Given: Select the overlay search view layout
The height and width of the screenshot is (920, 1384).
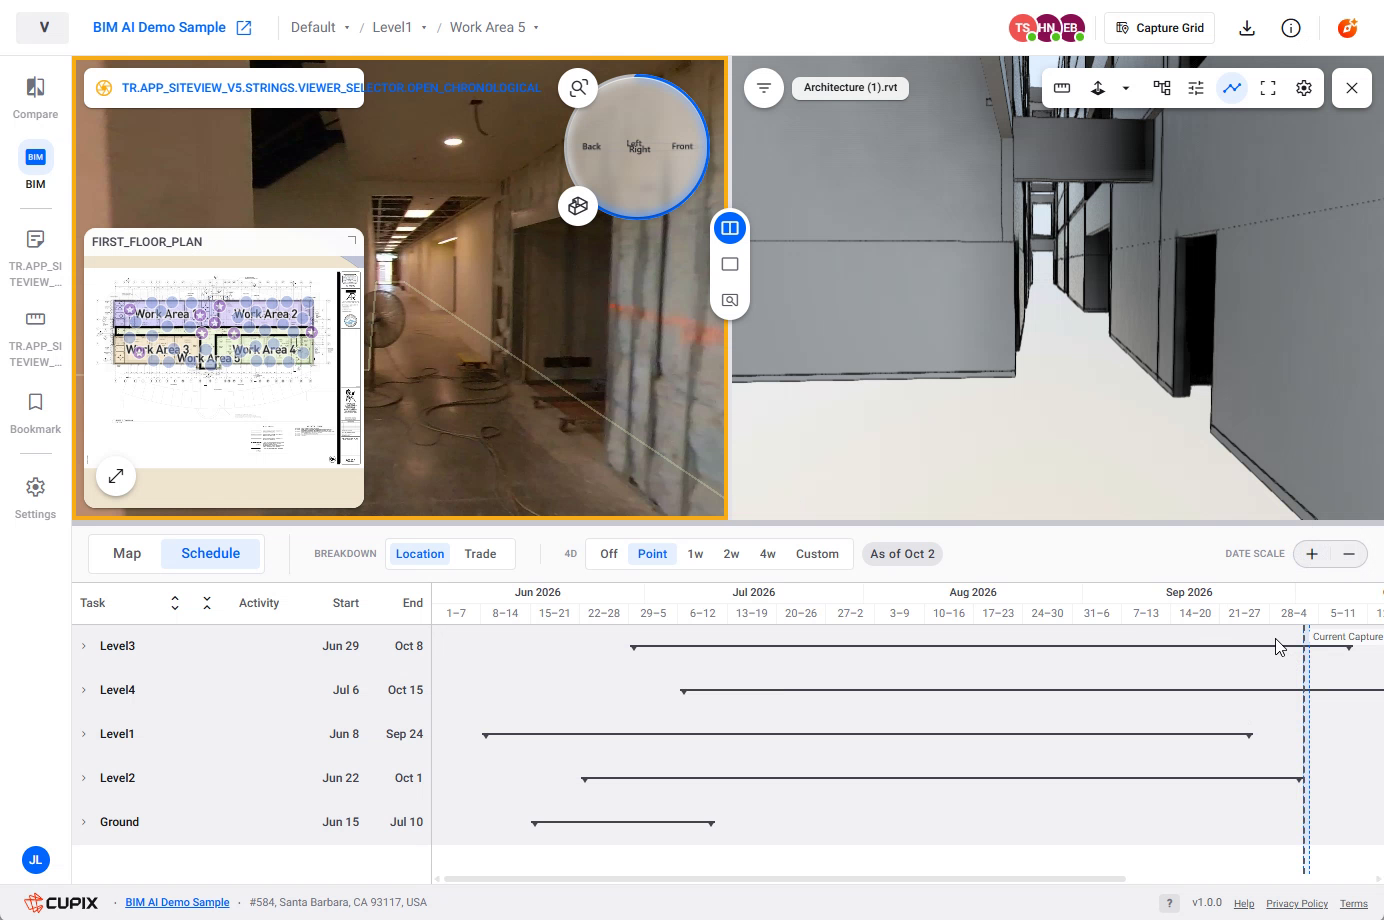Looking at the screenshot, I should click(x=730, y=300).
